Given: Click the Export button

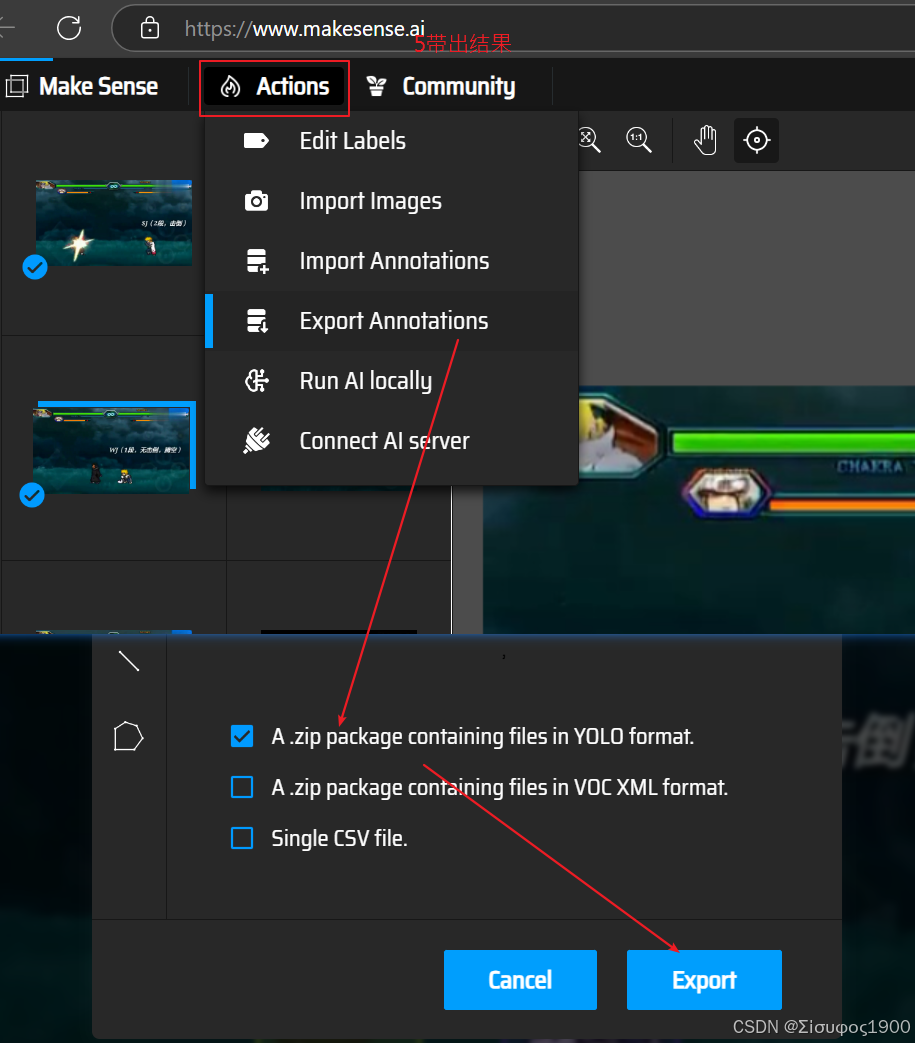Looking at the screenshot, I should (x=704, y=980).
